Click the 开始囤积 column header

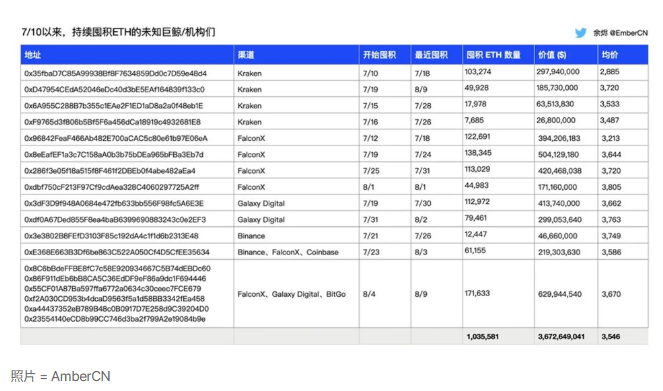tap(379, 55)
